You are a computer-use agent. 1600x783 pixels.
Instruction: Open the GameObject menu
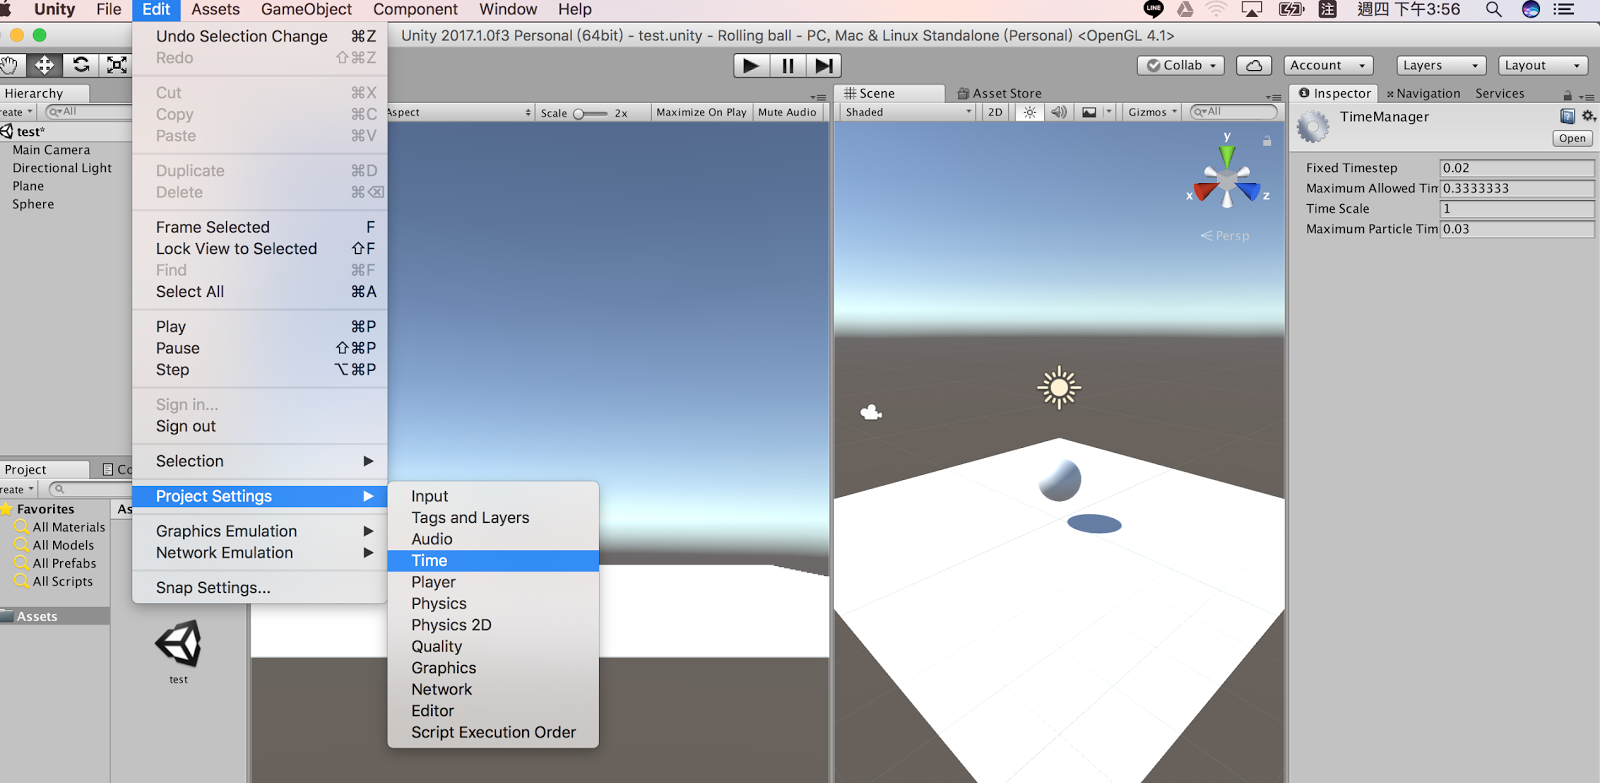click(x=306, y=10)
